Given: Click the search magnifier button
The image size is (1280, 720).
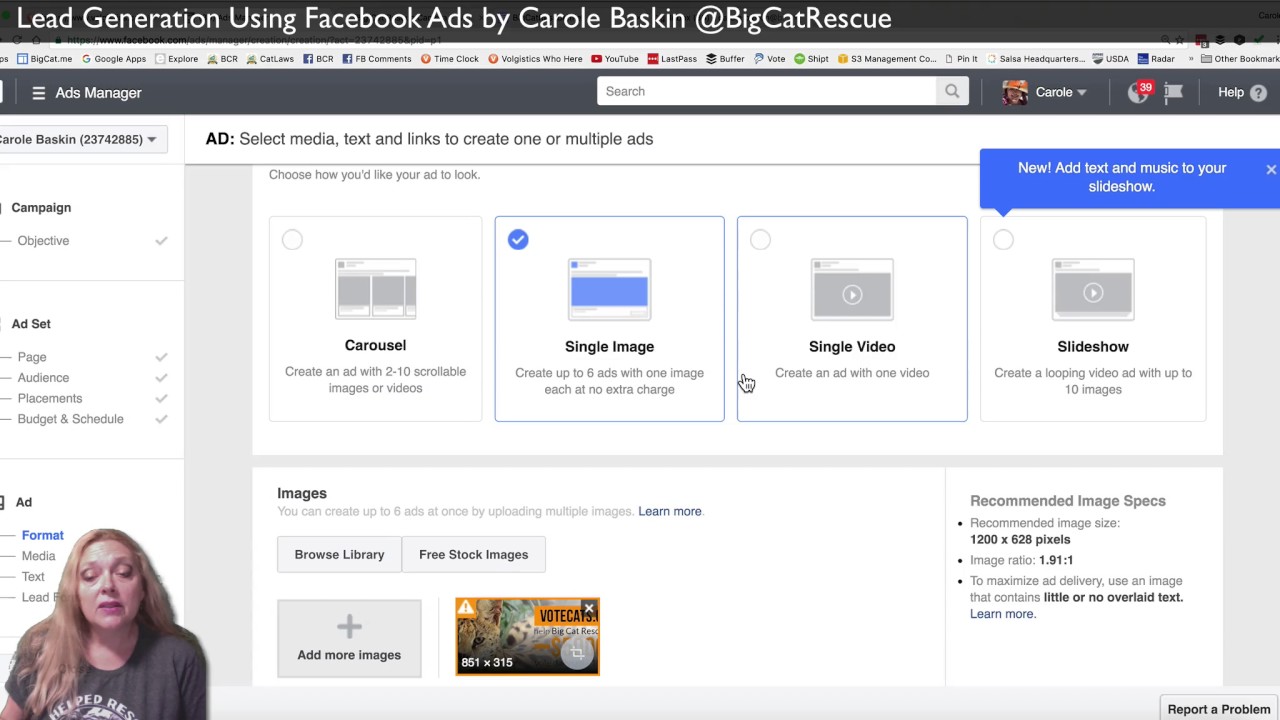Looking at the screenshot, I should tap(952, 91).
